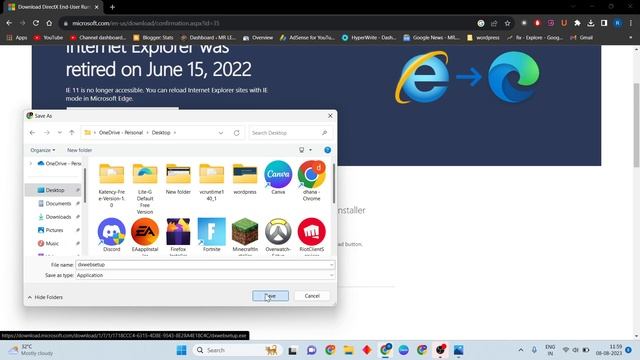Select Pictures in the navigation pane
Image resolution: width=640 pixels, height=360 pixels.
pos(55,230)
